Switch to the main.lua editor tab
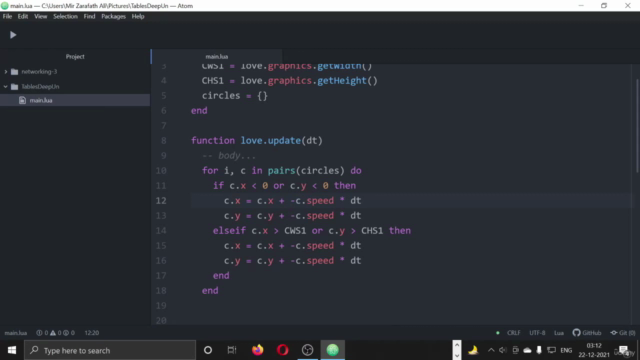The image size is (640, 360). [217, 56]
